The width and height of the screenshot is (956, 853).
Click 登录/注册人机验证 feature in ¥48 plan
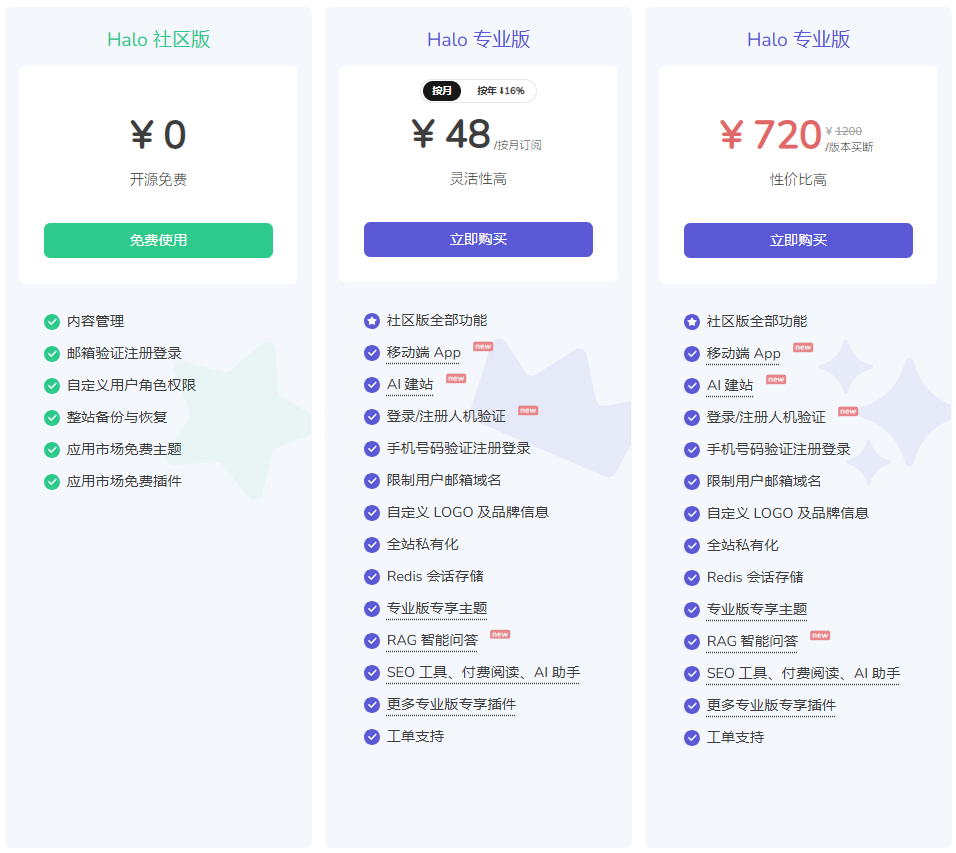446,416
